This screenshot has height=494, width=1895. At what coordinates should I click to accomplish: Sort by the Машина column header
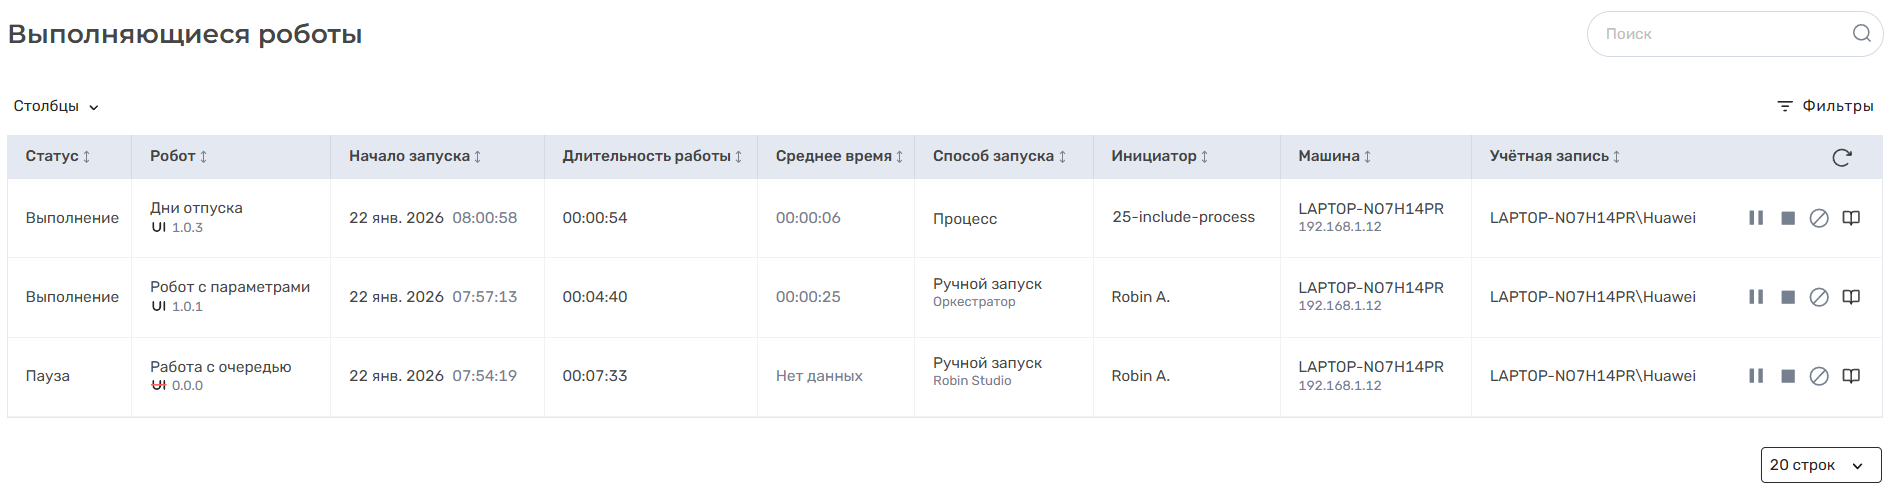[1335, 156]
